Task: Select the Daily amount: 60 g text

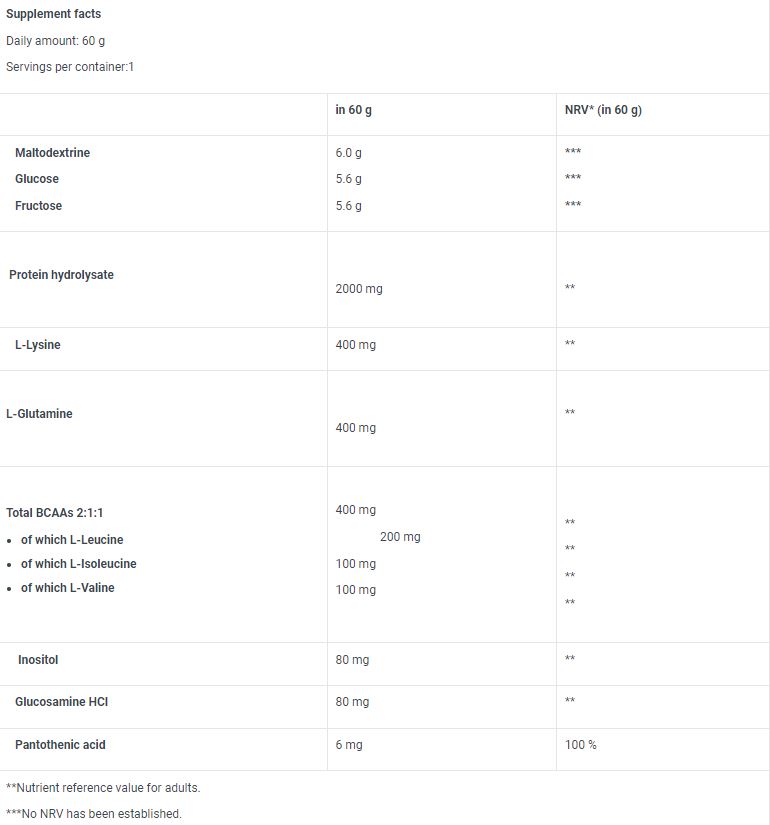Action: coord(55,41)
